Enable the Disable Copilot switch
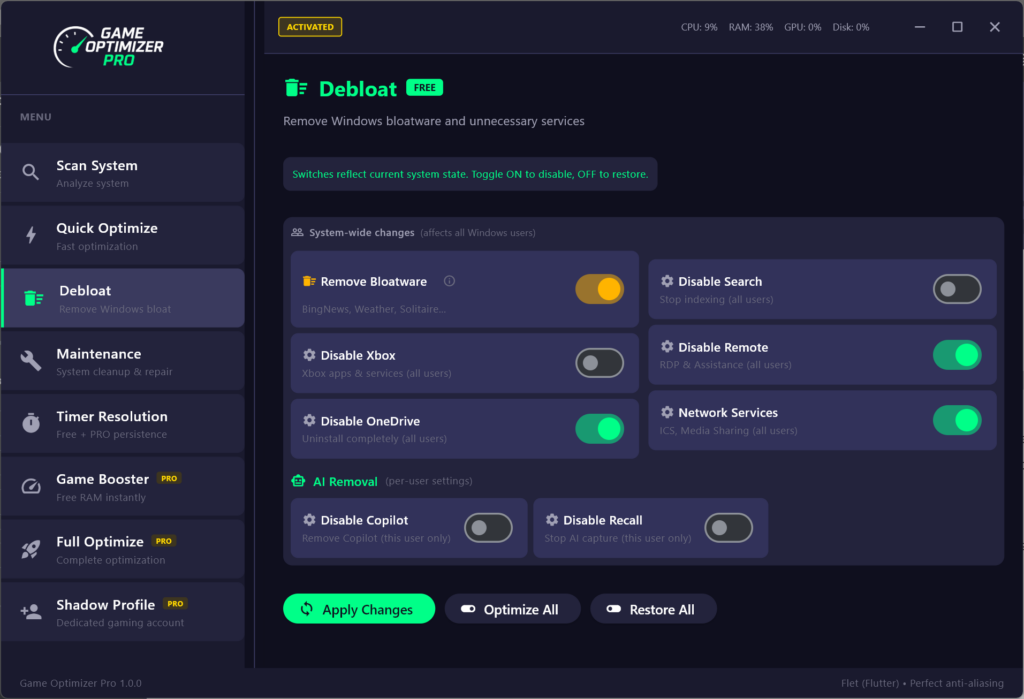The height and width of the screenshot is (699, 1024). coord(488,528)
